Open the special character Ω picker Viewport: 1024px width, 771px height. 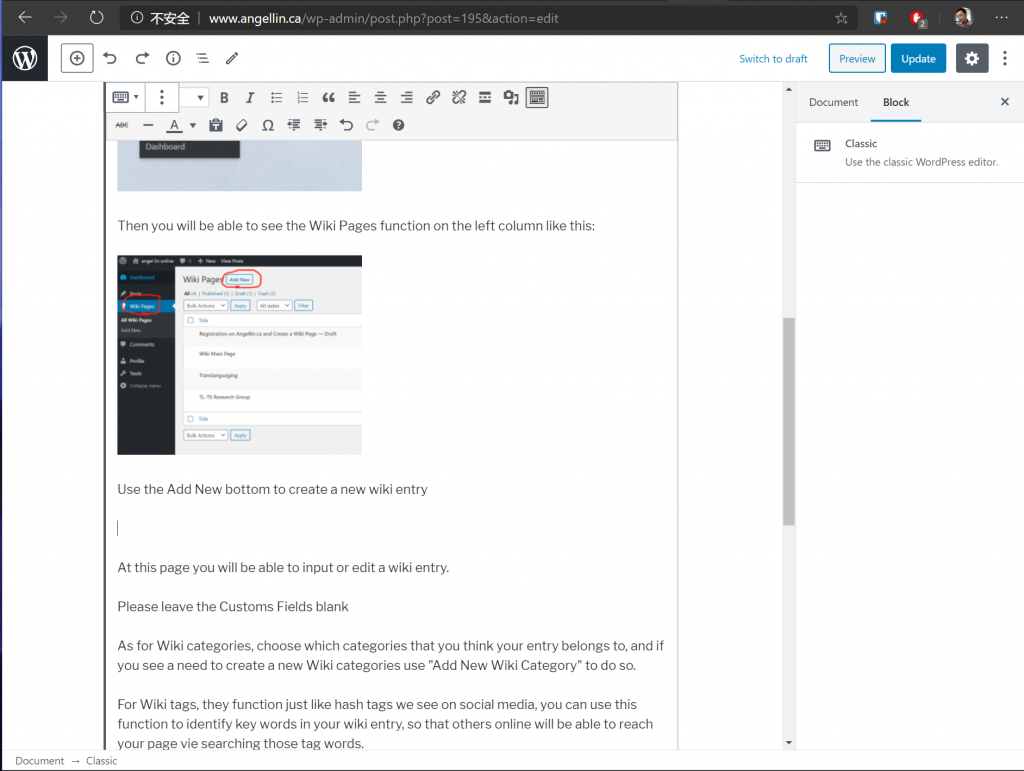pos(267,125)
